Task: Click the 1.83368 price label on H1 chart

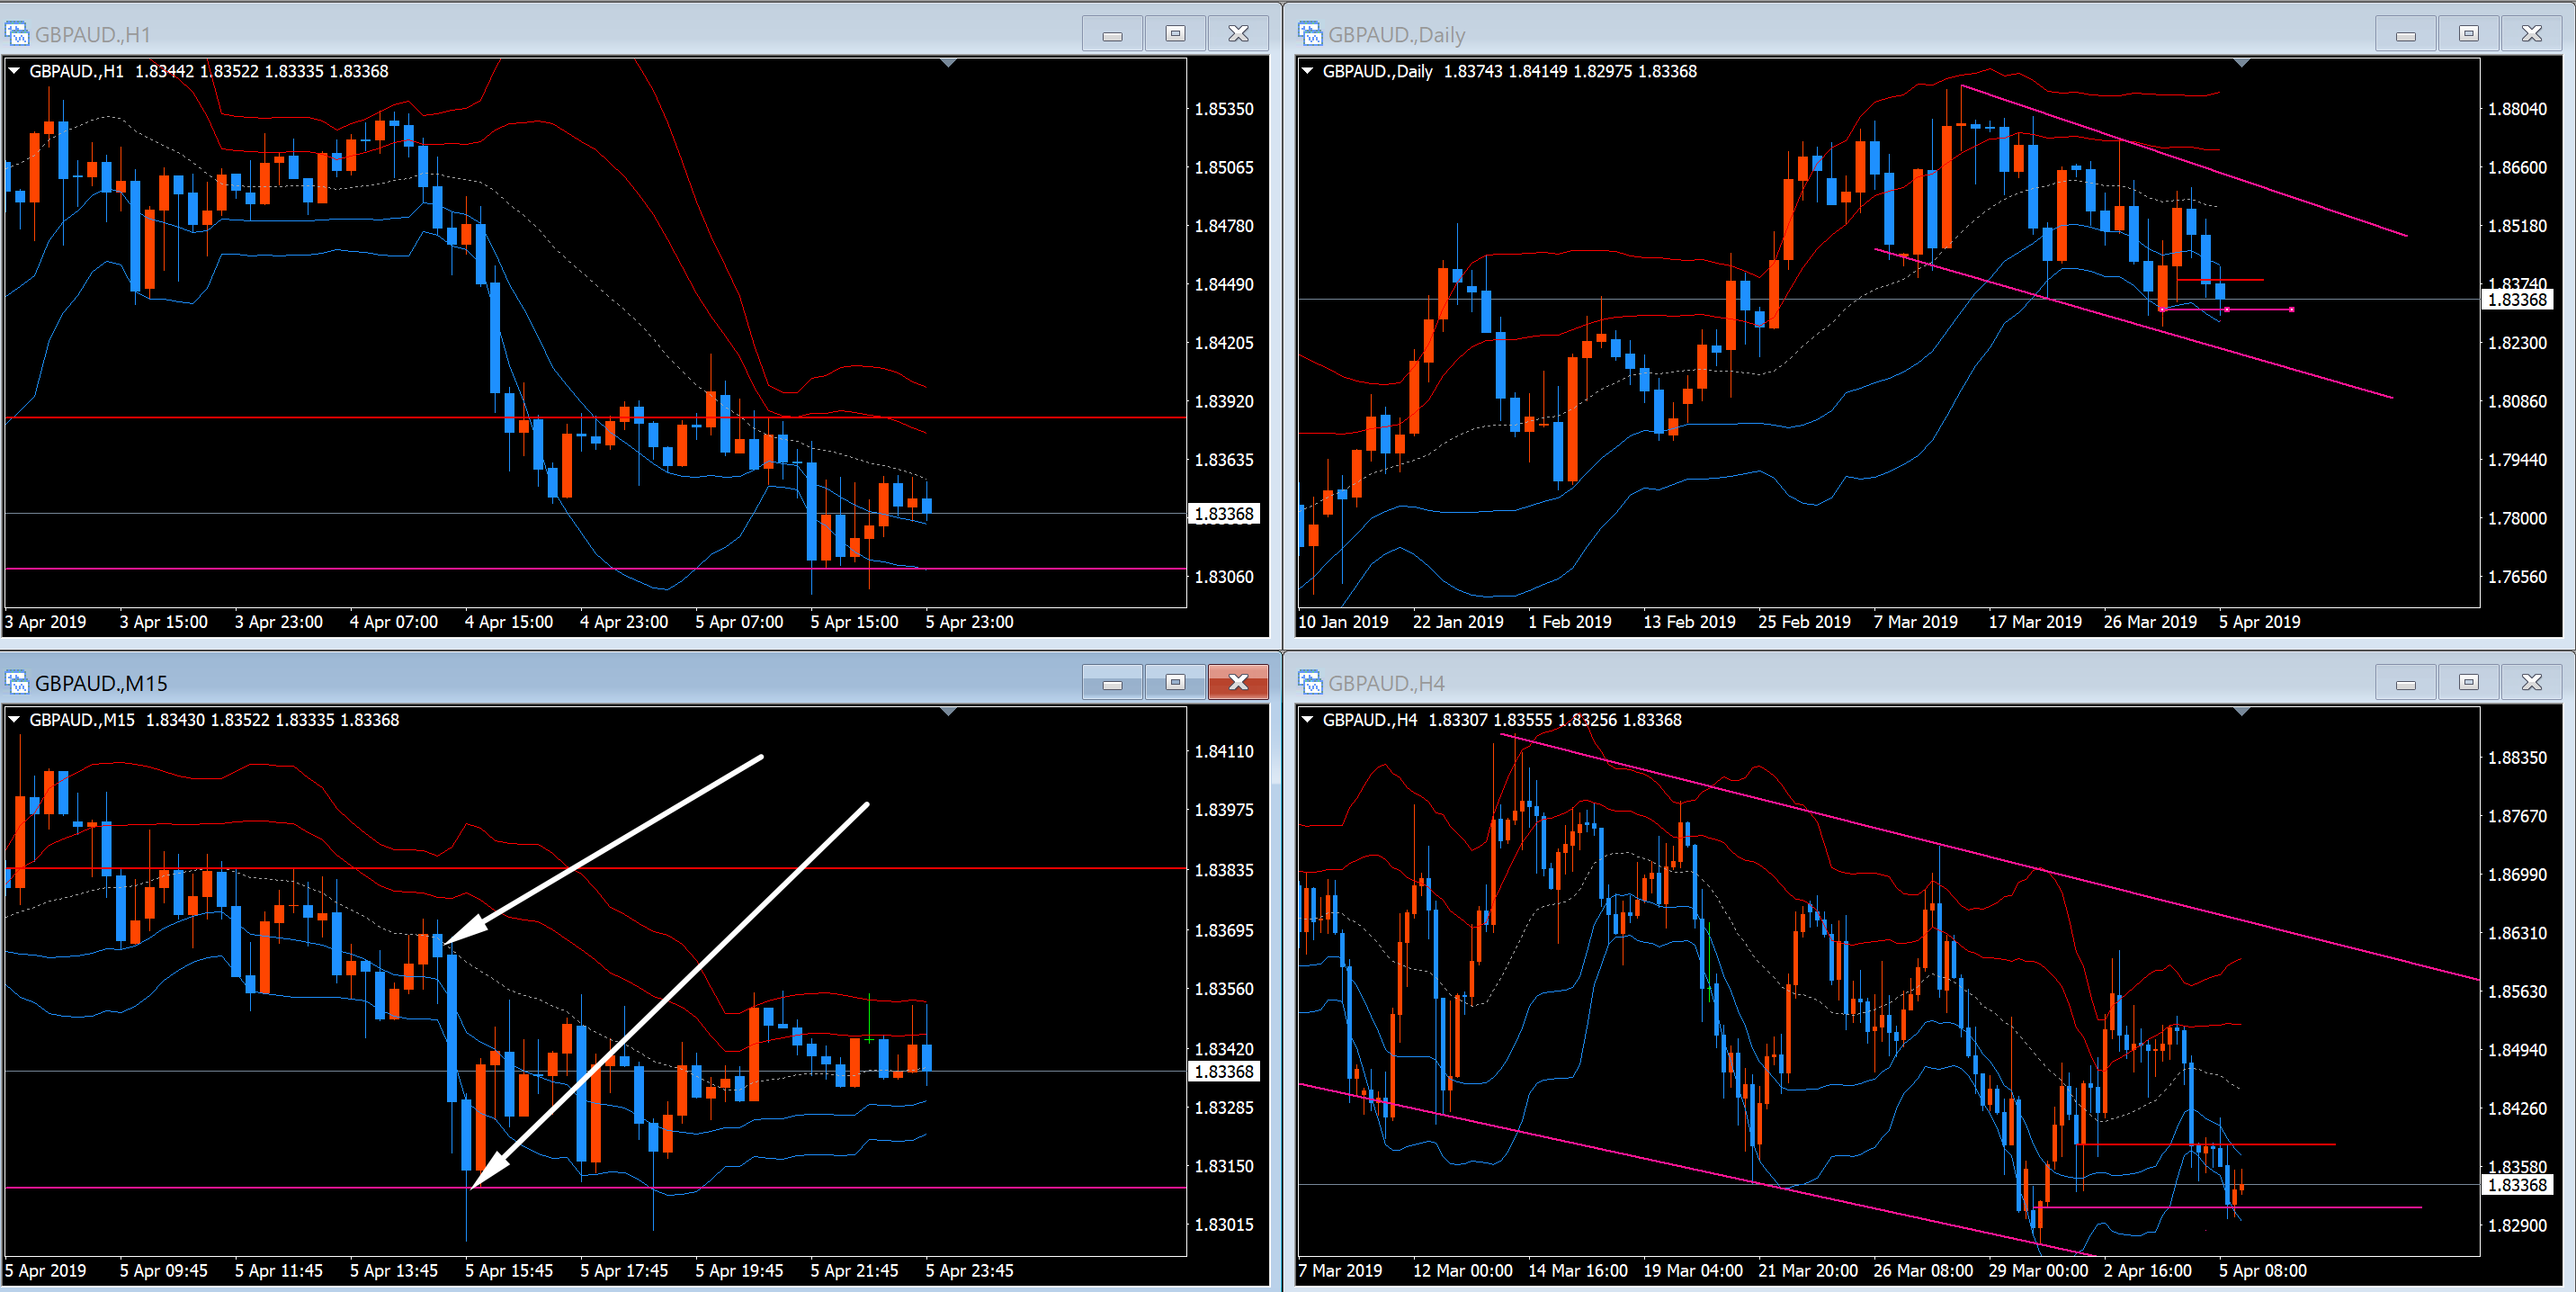Action: pos(1224,514)
